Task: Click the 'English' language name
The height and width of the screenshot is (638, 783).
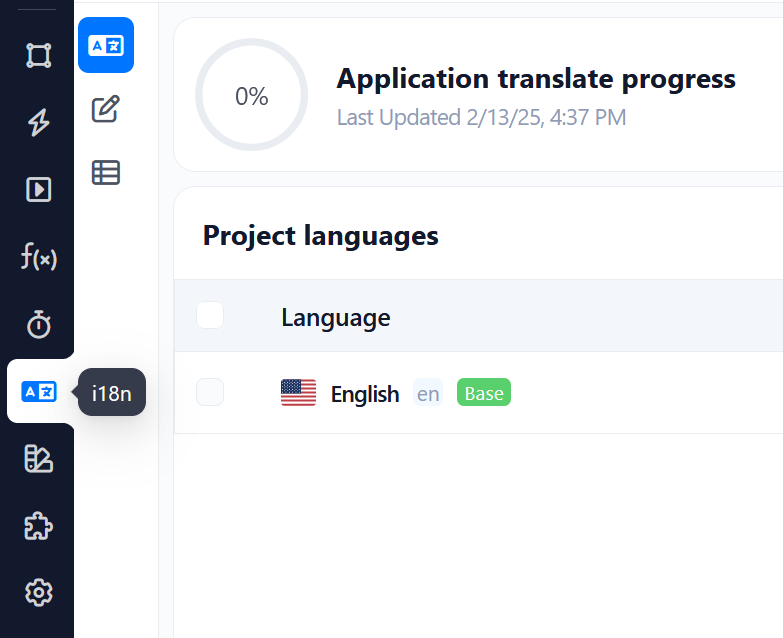Action: click(365, 394)
